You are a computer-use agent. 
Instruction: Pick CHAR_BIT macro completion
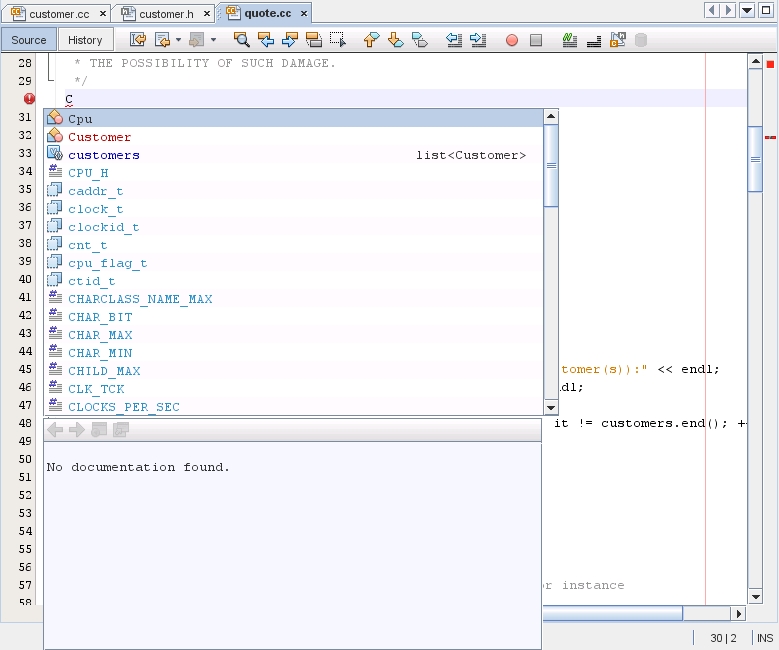[294, 317]
